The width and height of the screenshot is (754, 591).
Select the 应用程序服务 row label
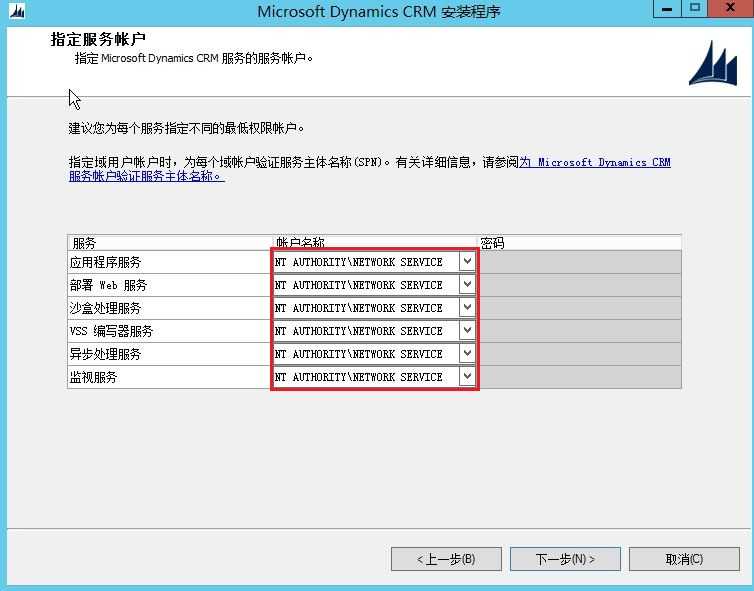pos(105,262)
